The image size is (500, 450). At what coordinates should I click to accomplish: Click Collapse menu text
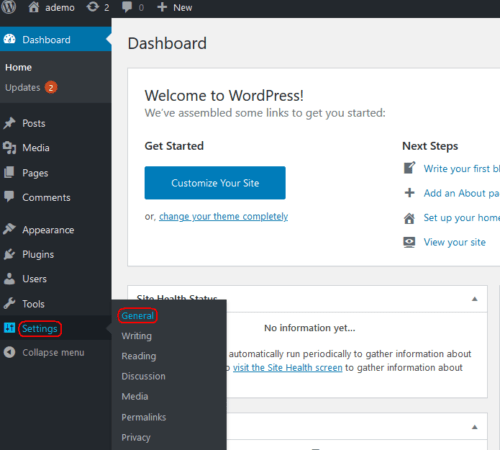(53, 352)
